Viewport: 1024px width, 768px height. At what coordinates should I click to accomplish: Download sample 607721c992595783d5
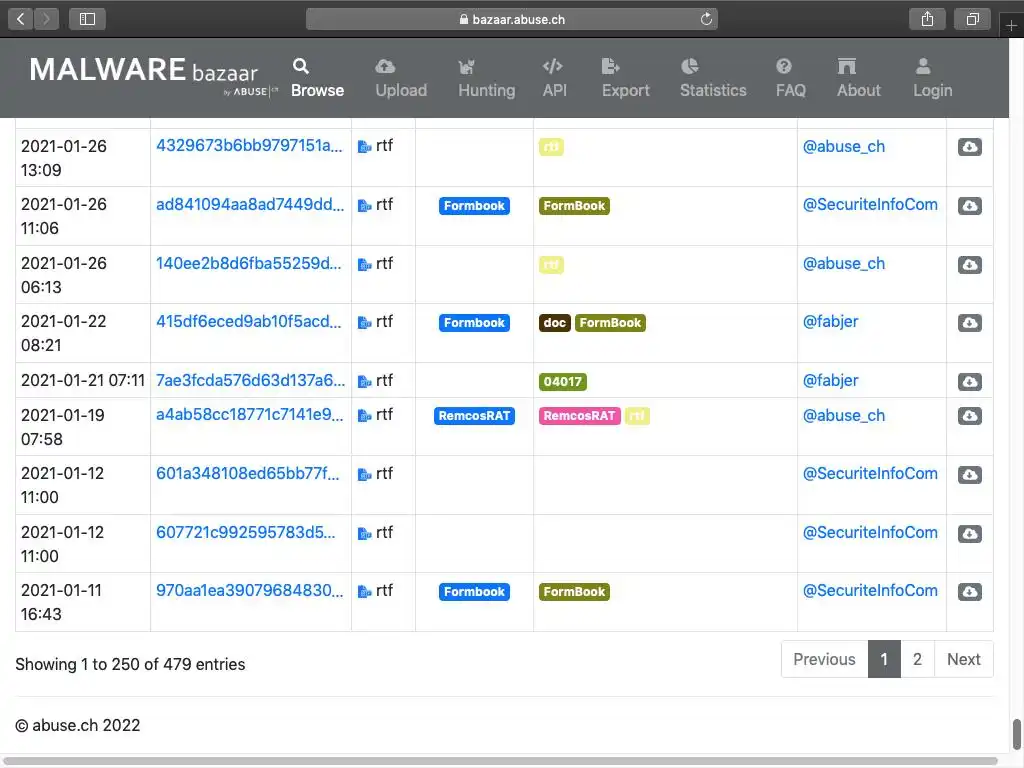pyautogui.click(x=970, y=534)
